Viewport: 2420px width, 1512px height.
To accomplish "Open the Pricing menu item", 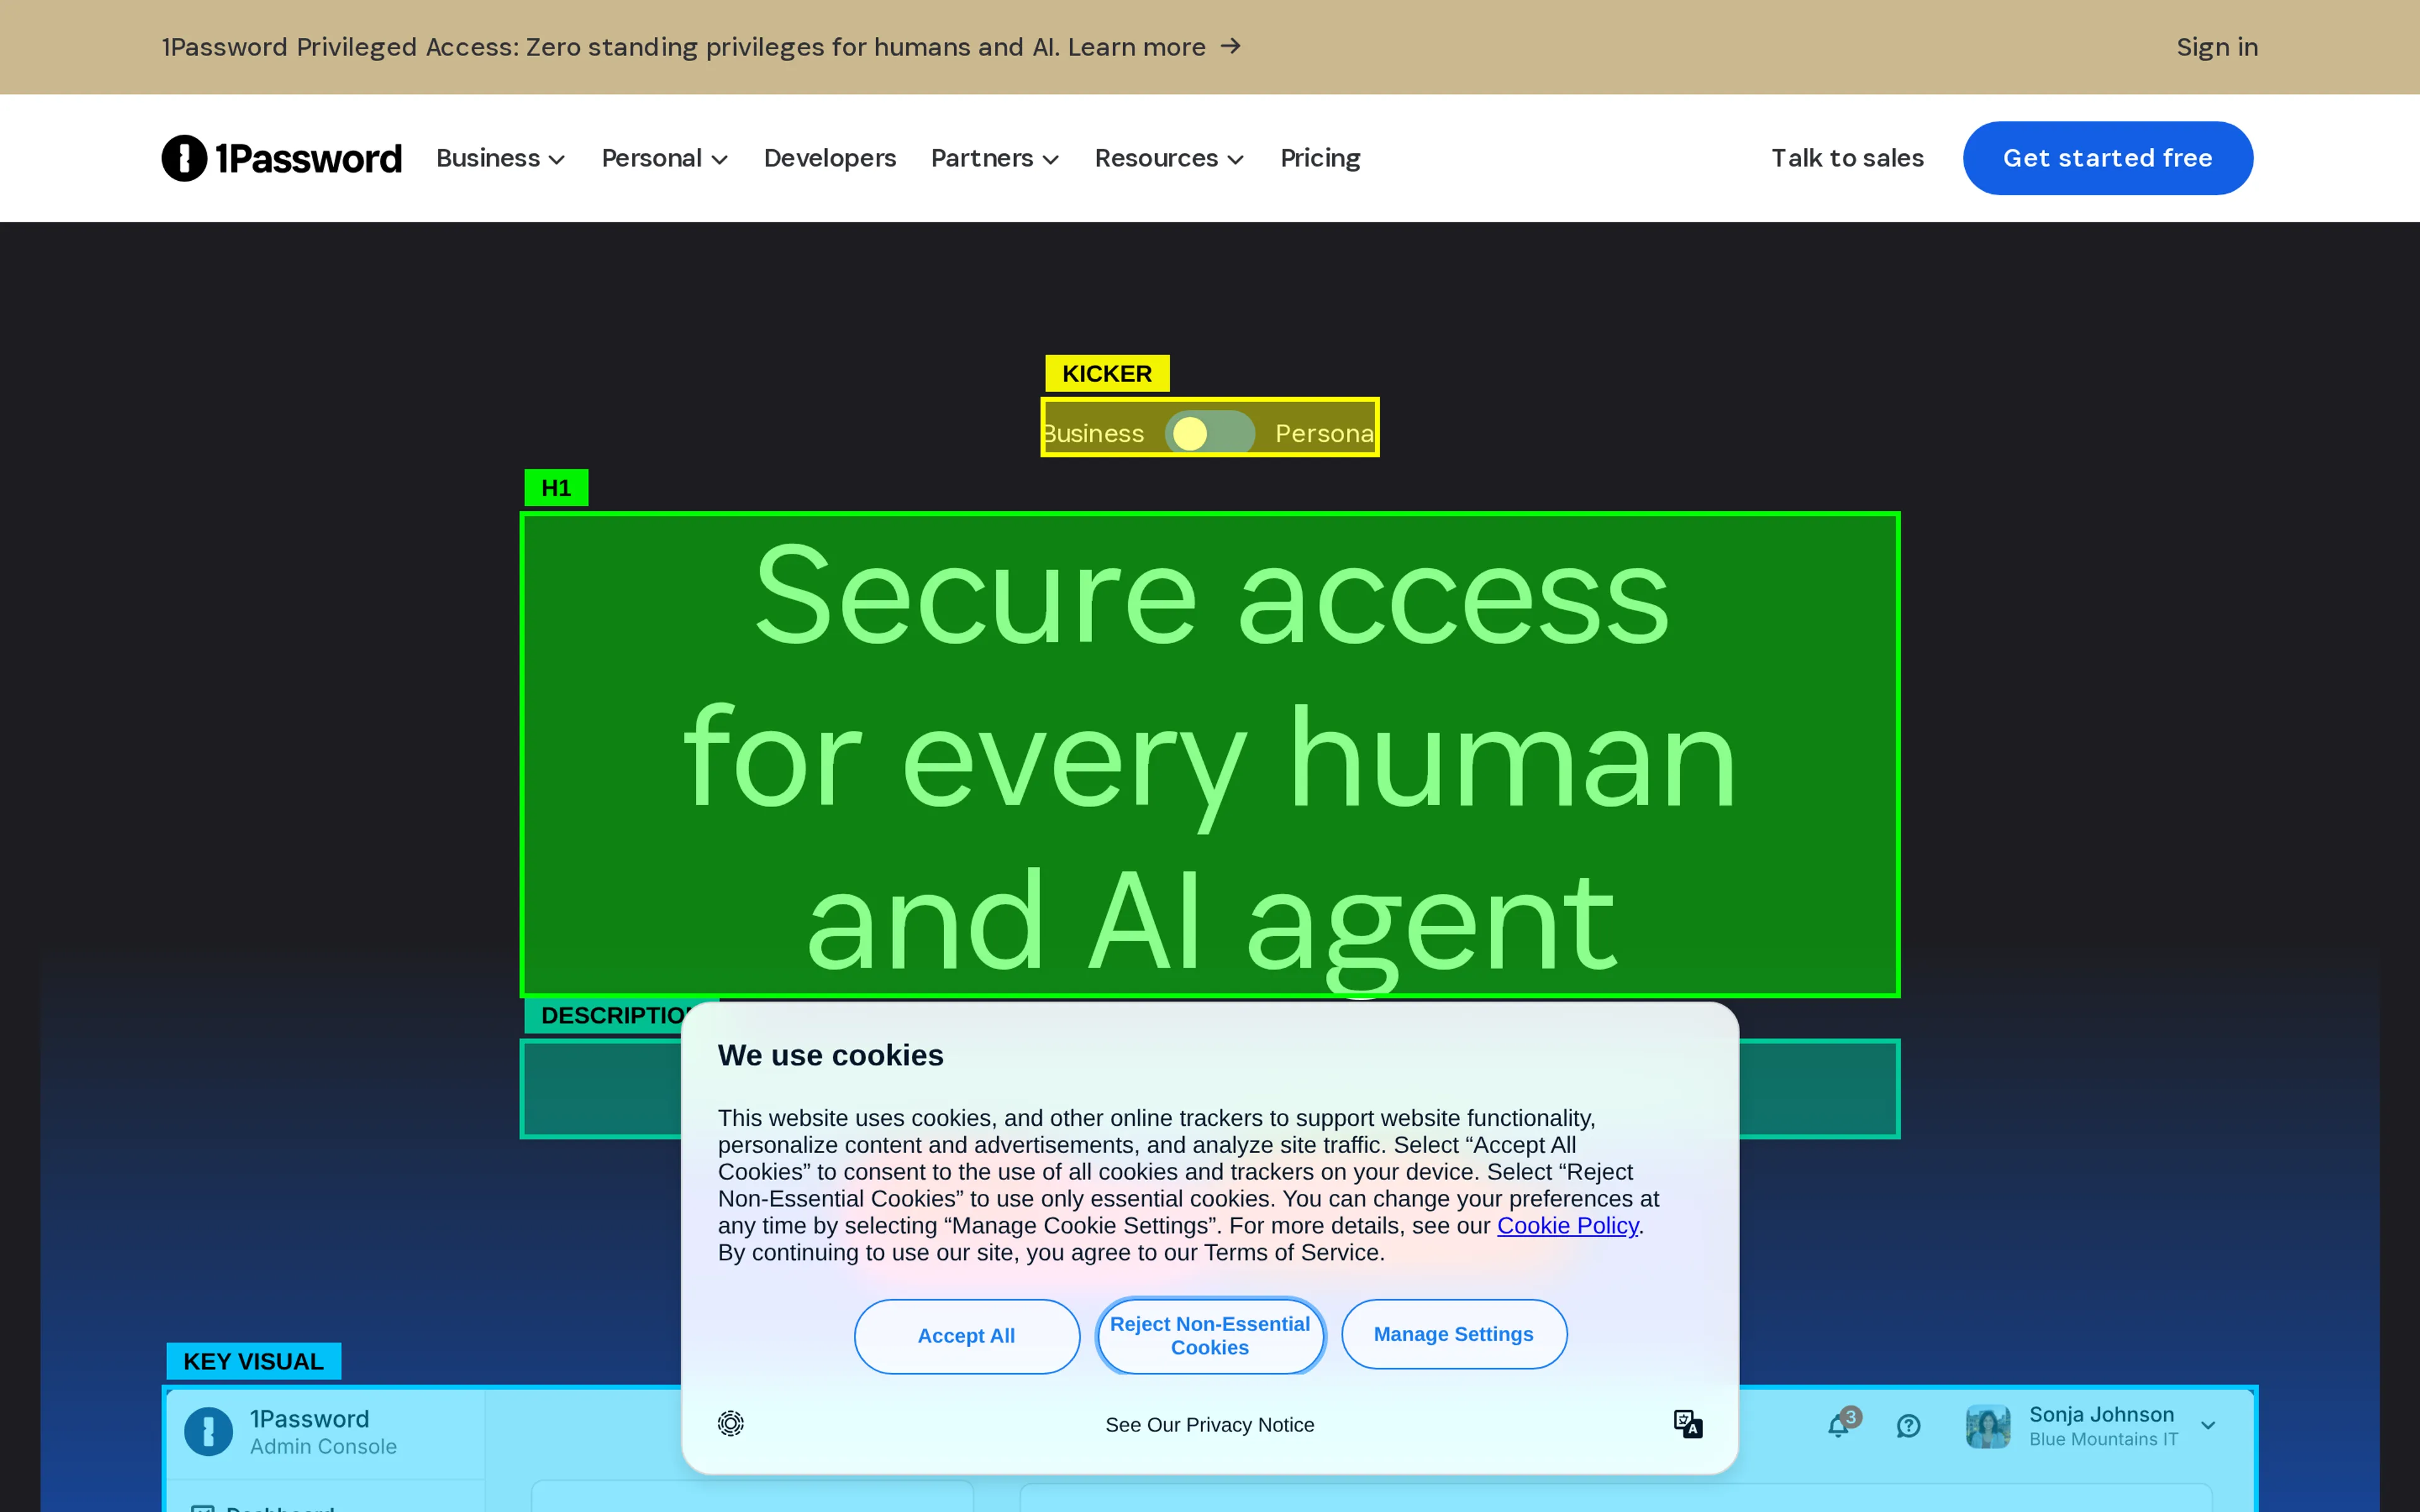I will [x=1320, y=158].
